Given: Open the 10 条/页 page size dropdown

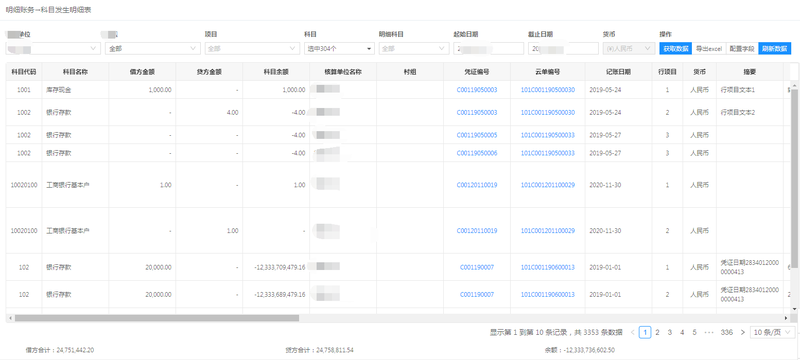Looking at the screenshot, I should tap(772, 332).
